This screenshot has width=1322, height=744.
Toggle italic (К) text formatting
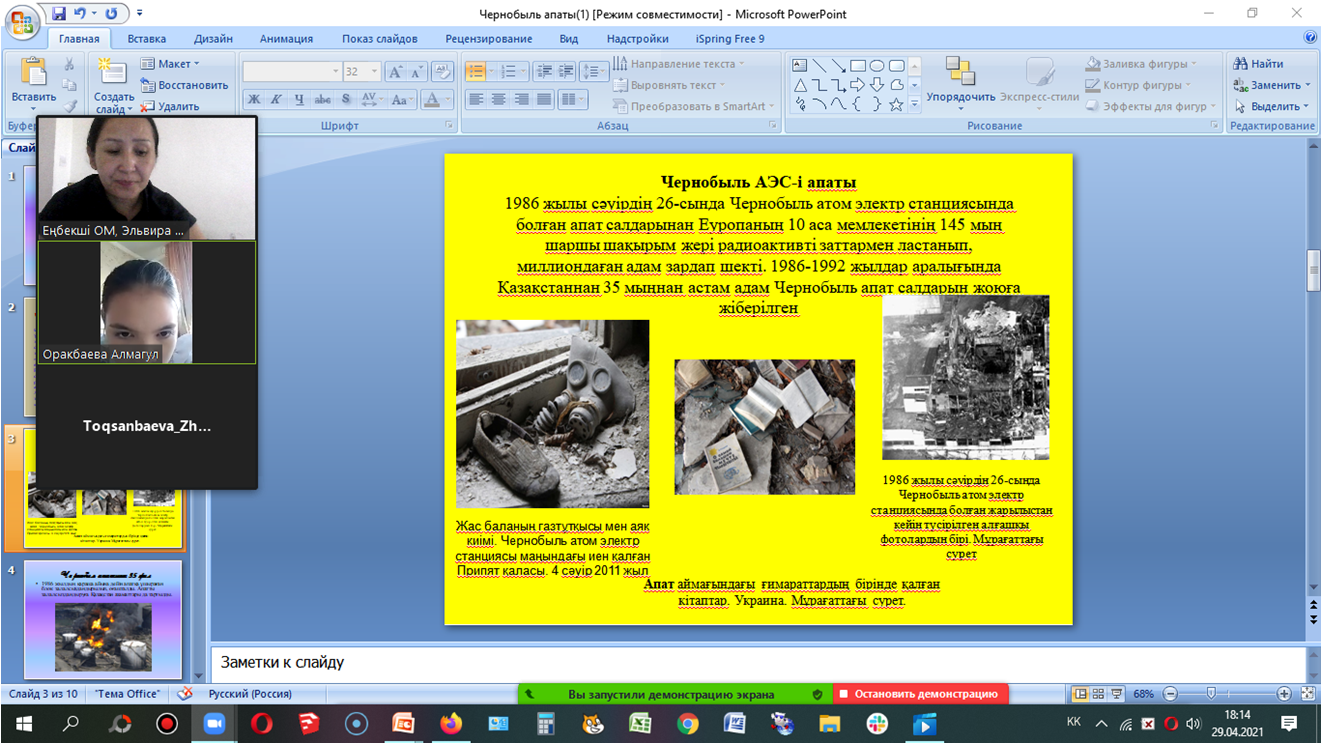click(x=276, y=100)
